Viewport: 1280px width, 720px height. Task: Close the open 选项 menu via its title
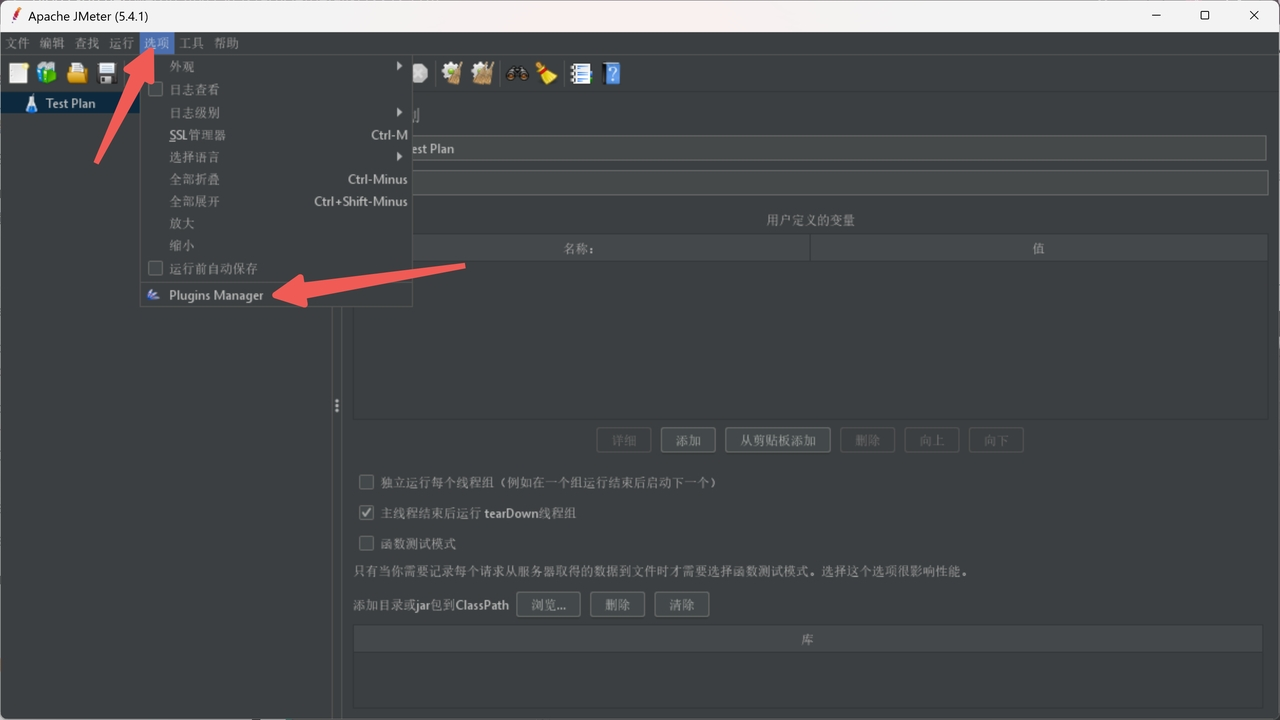click(x=157, y=43)
